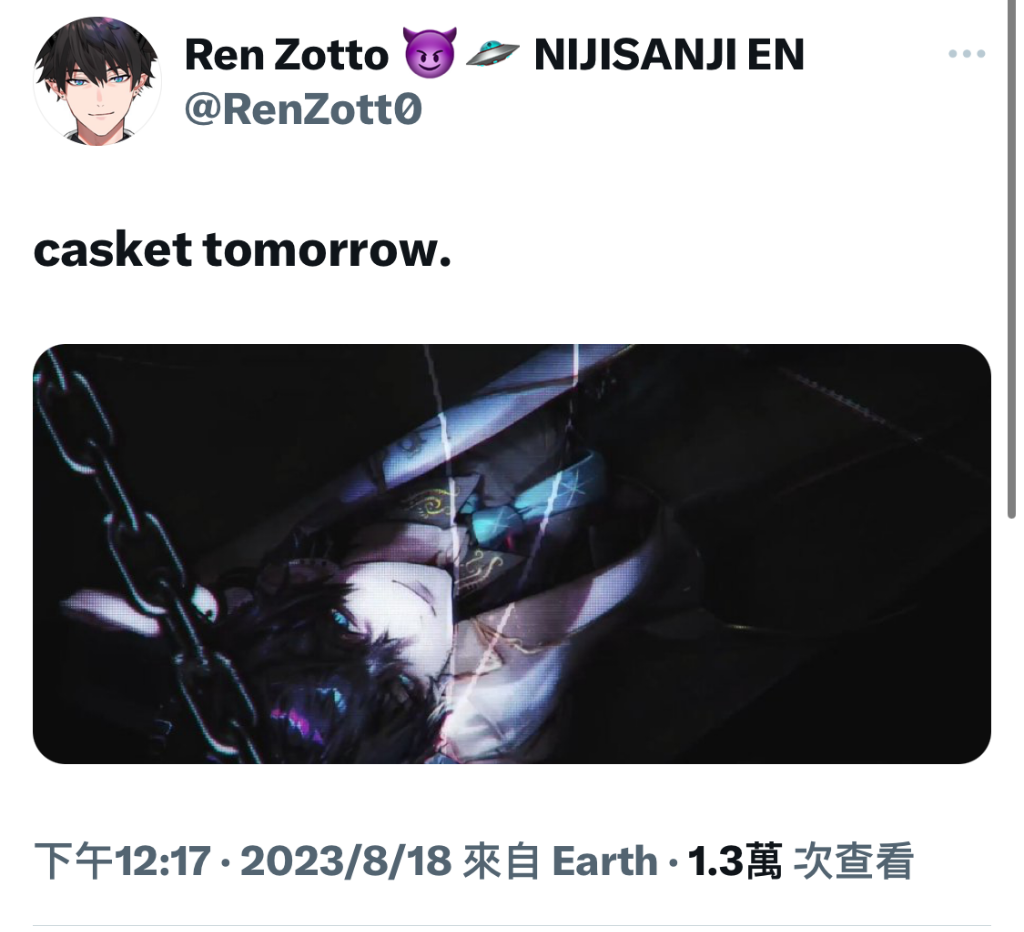Click the 次查看 views label
Viewport: 1024px width, 932px height.
853,861
